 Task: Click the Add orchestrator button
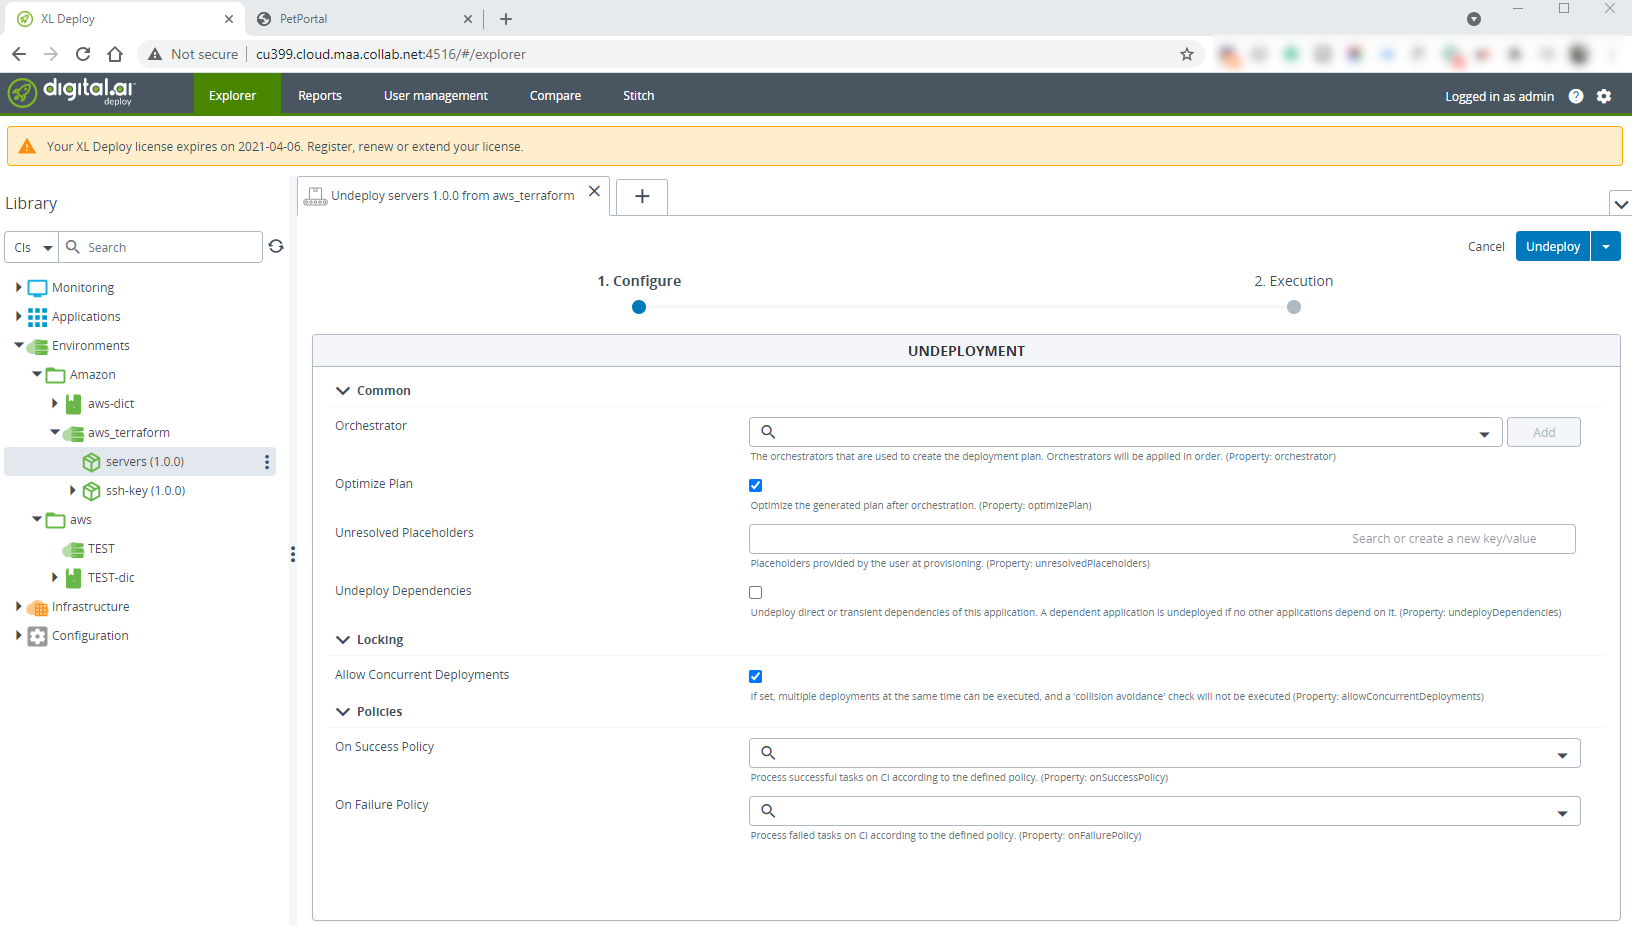pyautogui.click(x=1544, y=432)
